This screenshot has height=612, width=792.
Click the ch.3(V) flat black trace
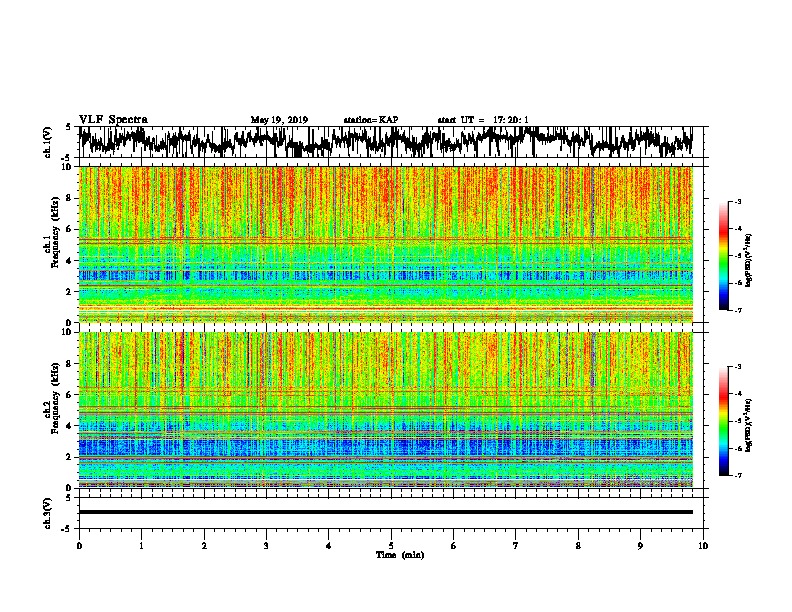pyautogui.click(x=386, y=512)
